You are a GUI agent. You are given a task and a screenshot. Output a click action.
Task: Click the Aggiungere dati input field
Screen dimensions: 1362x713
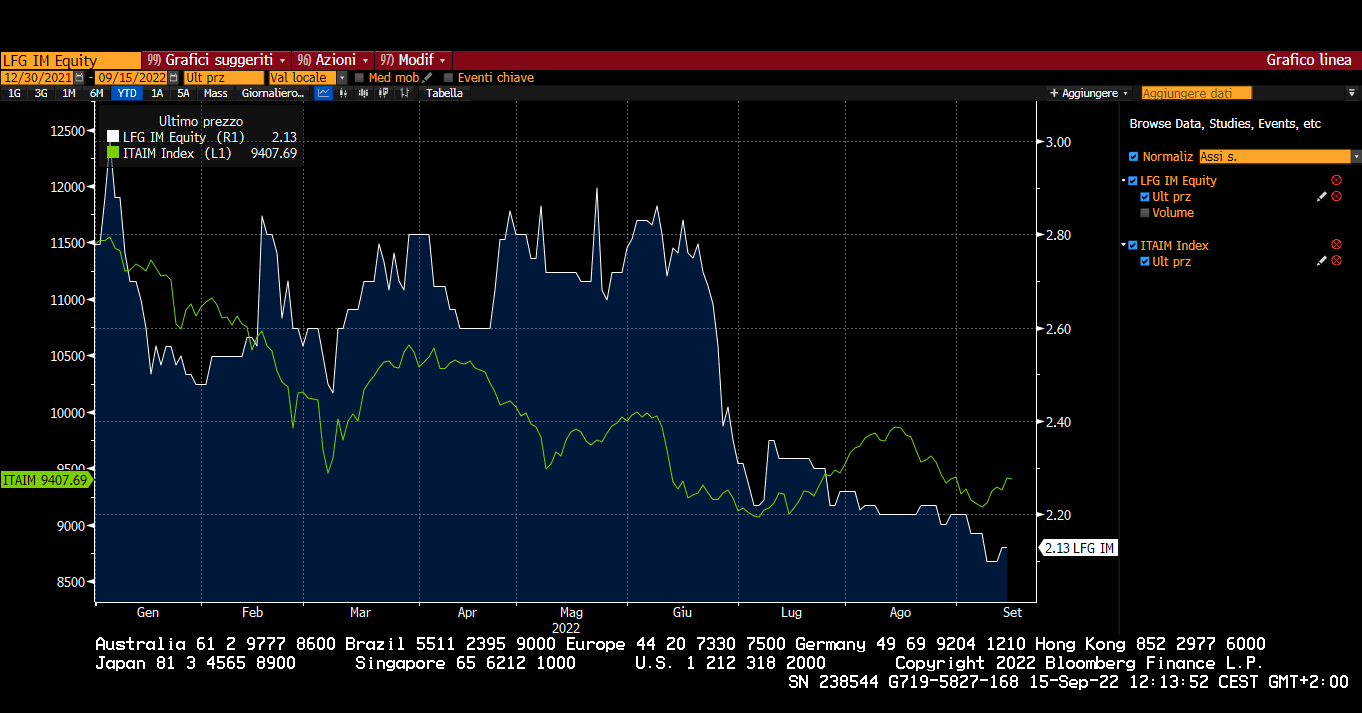[x=1197, y=93]
